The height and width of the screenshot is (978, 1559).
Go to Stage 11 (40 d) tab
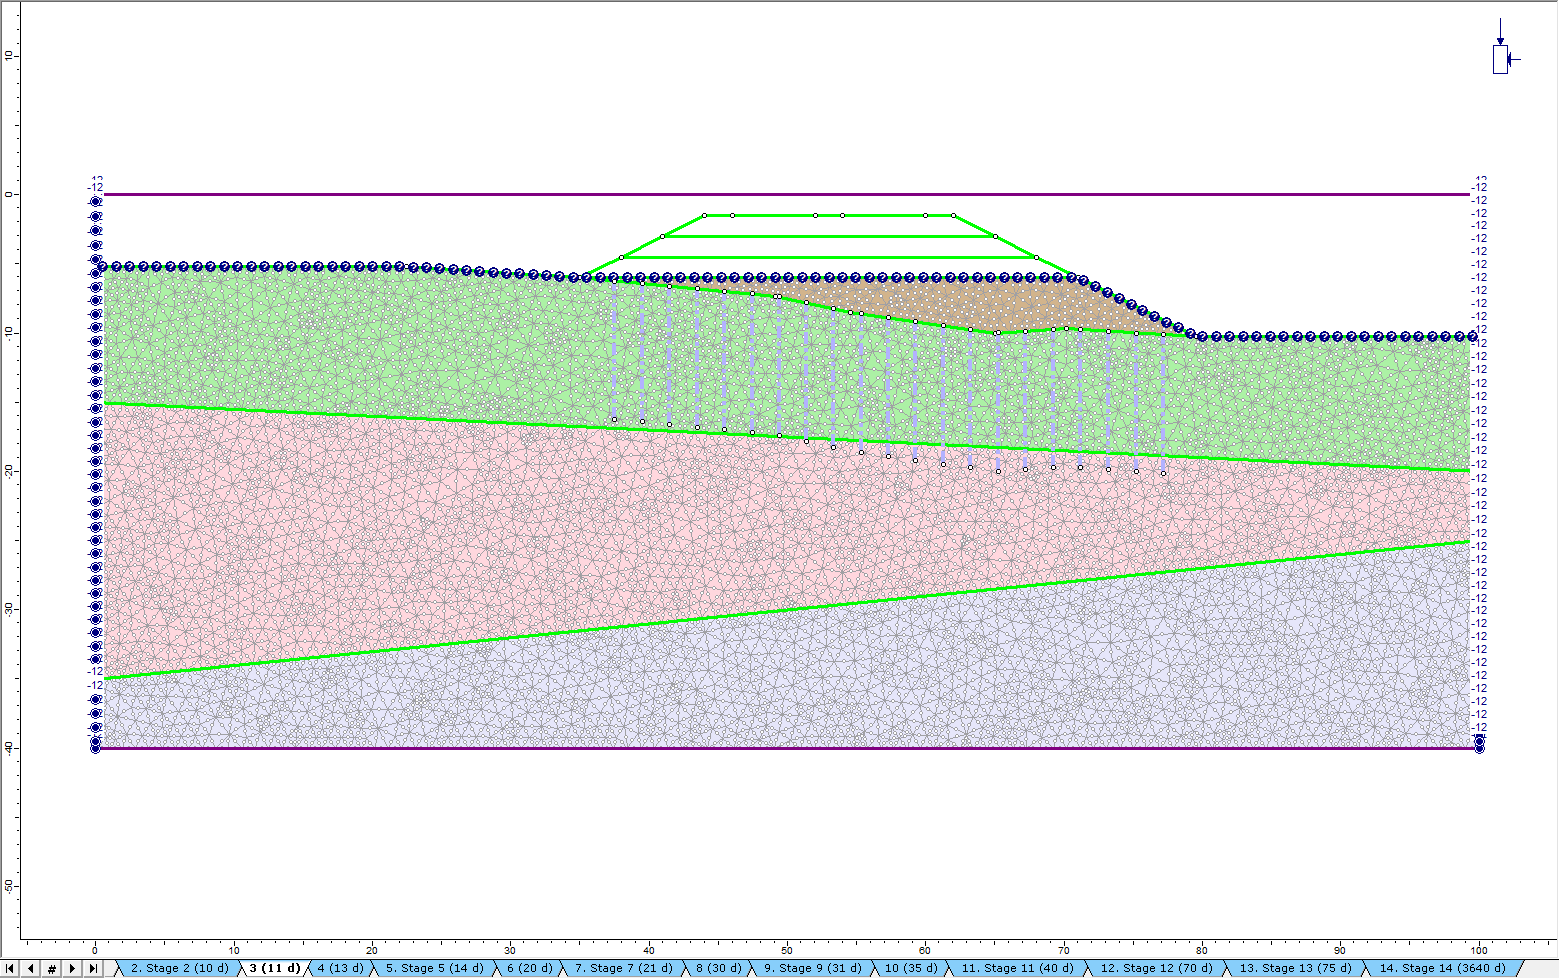[1017, 968]
